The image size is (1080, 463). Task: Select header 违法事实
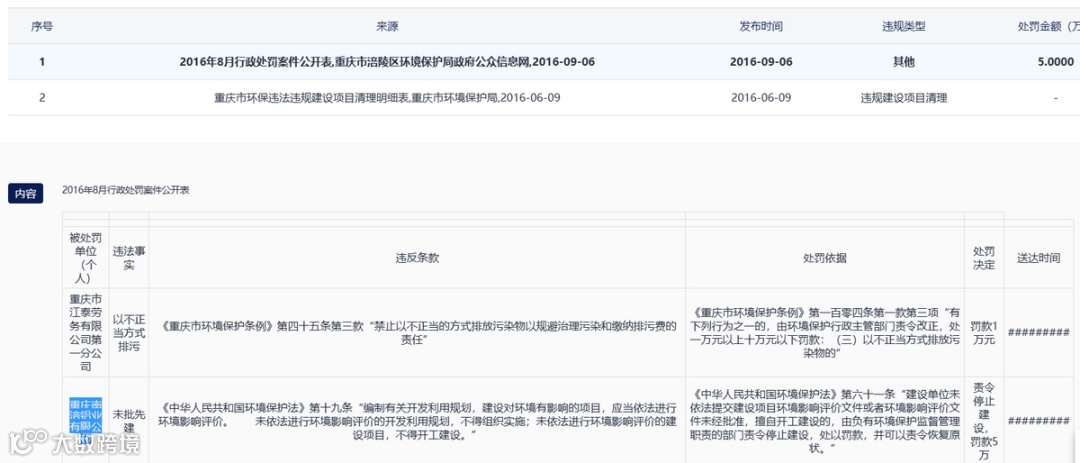(x=129, y=258)
